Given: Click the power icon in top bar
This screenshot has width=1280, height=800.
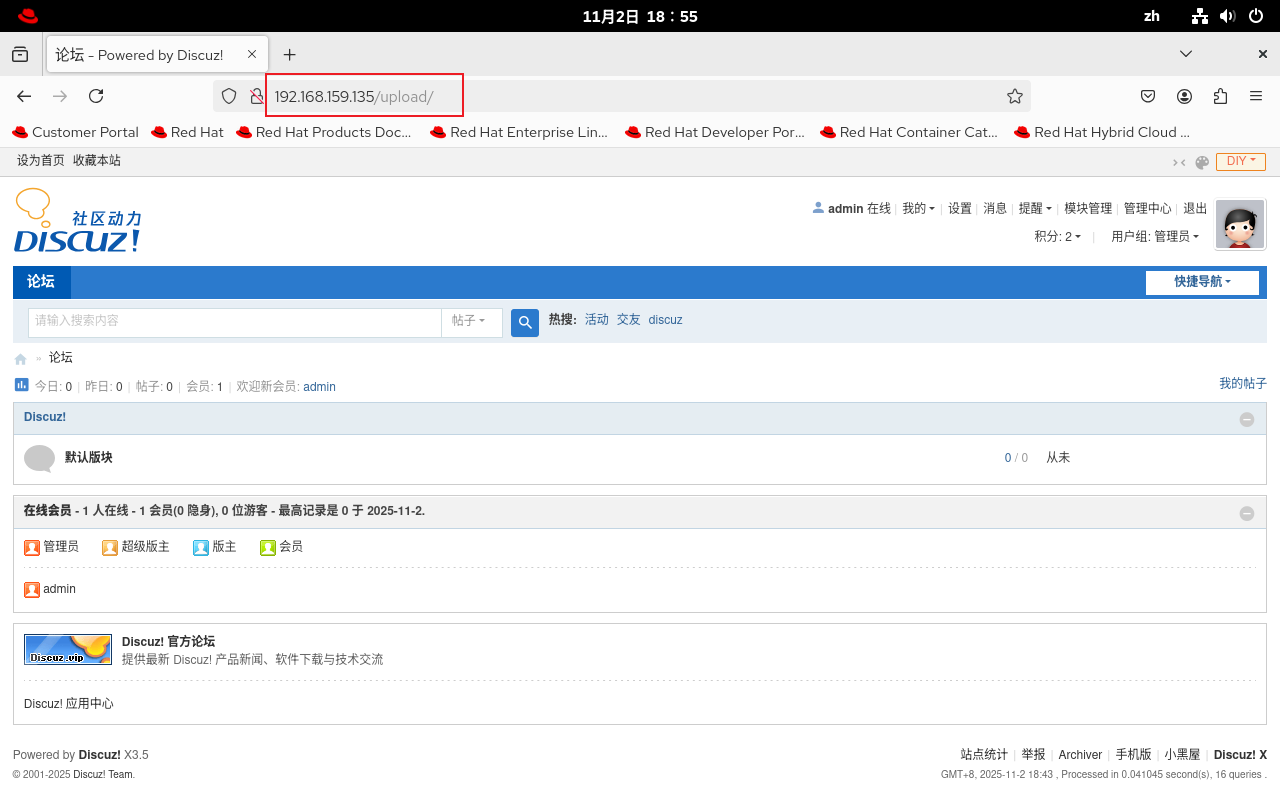Looking at the screenshot, I should [x=1257, y=16].
